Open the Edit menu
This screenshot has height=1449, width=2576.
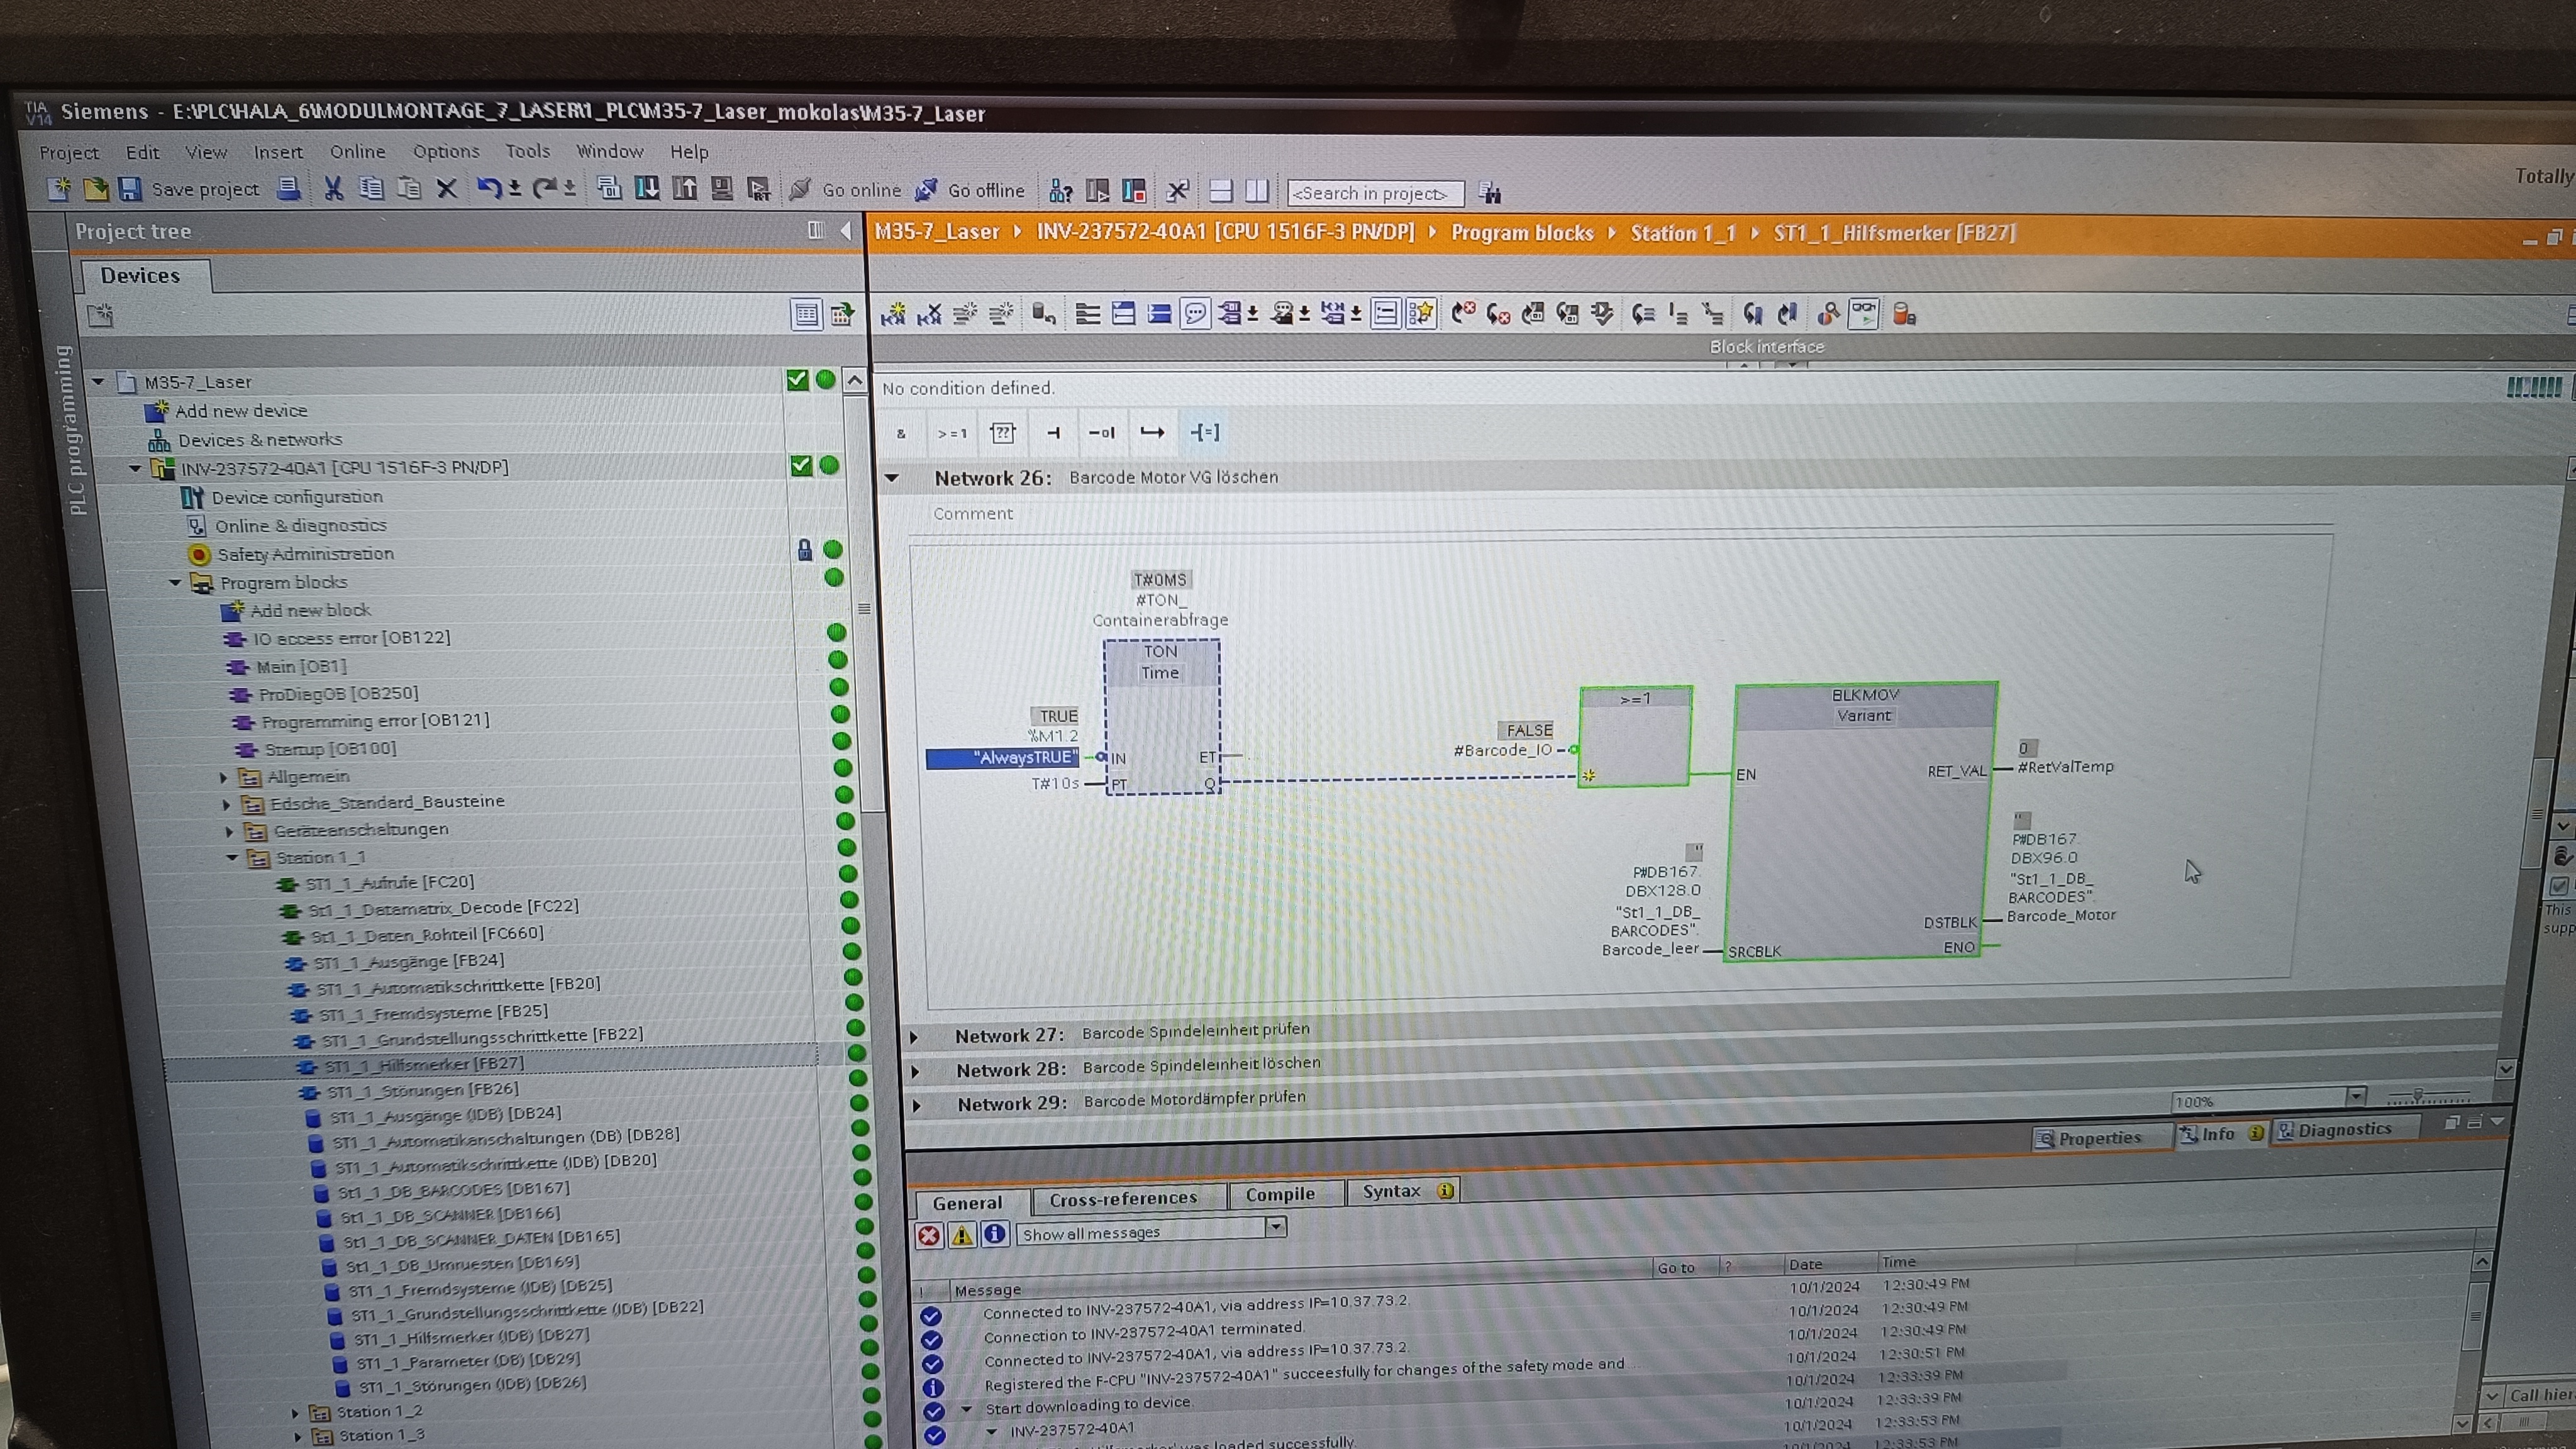tap(142, 152)
